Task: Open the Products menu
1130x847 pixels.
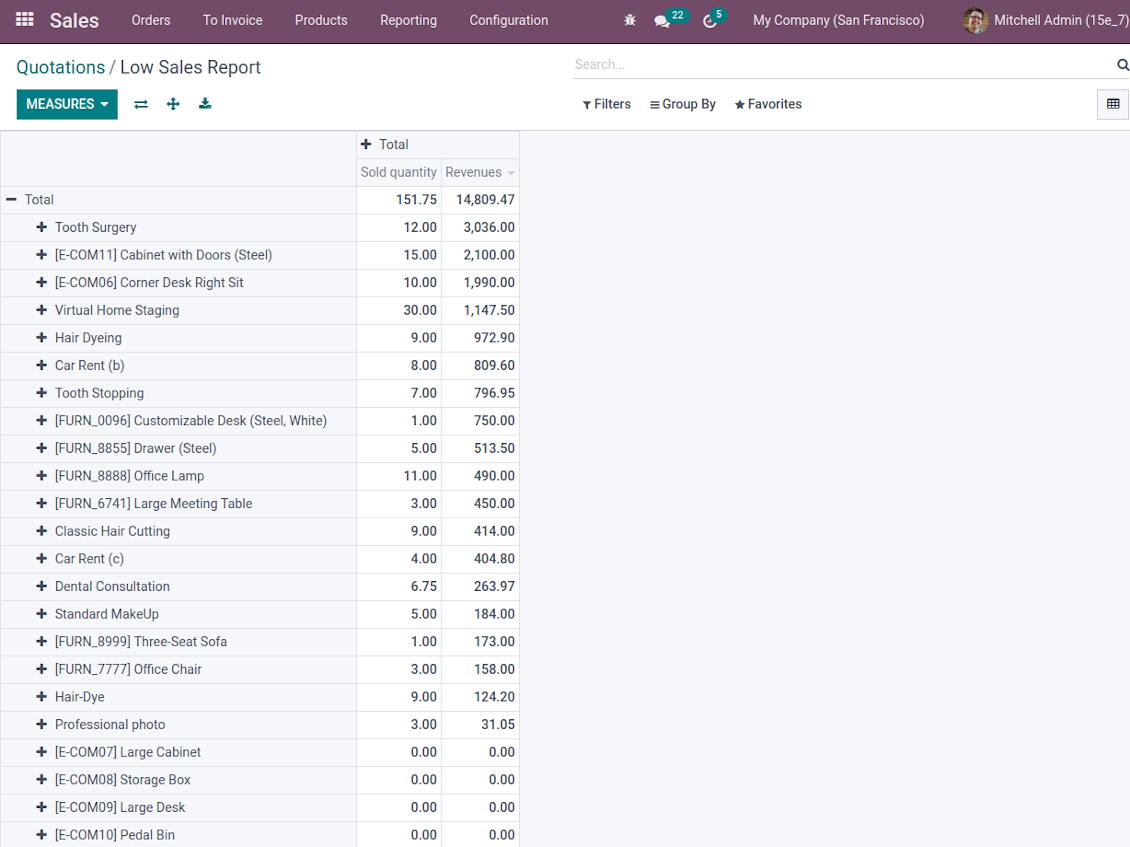Action: 321,20
